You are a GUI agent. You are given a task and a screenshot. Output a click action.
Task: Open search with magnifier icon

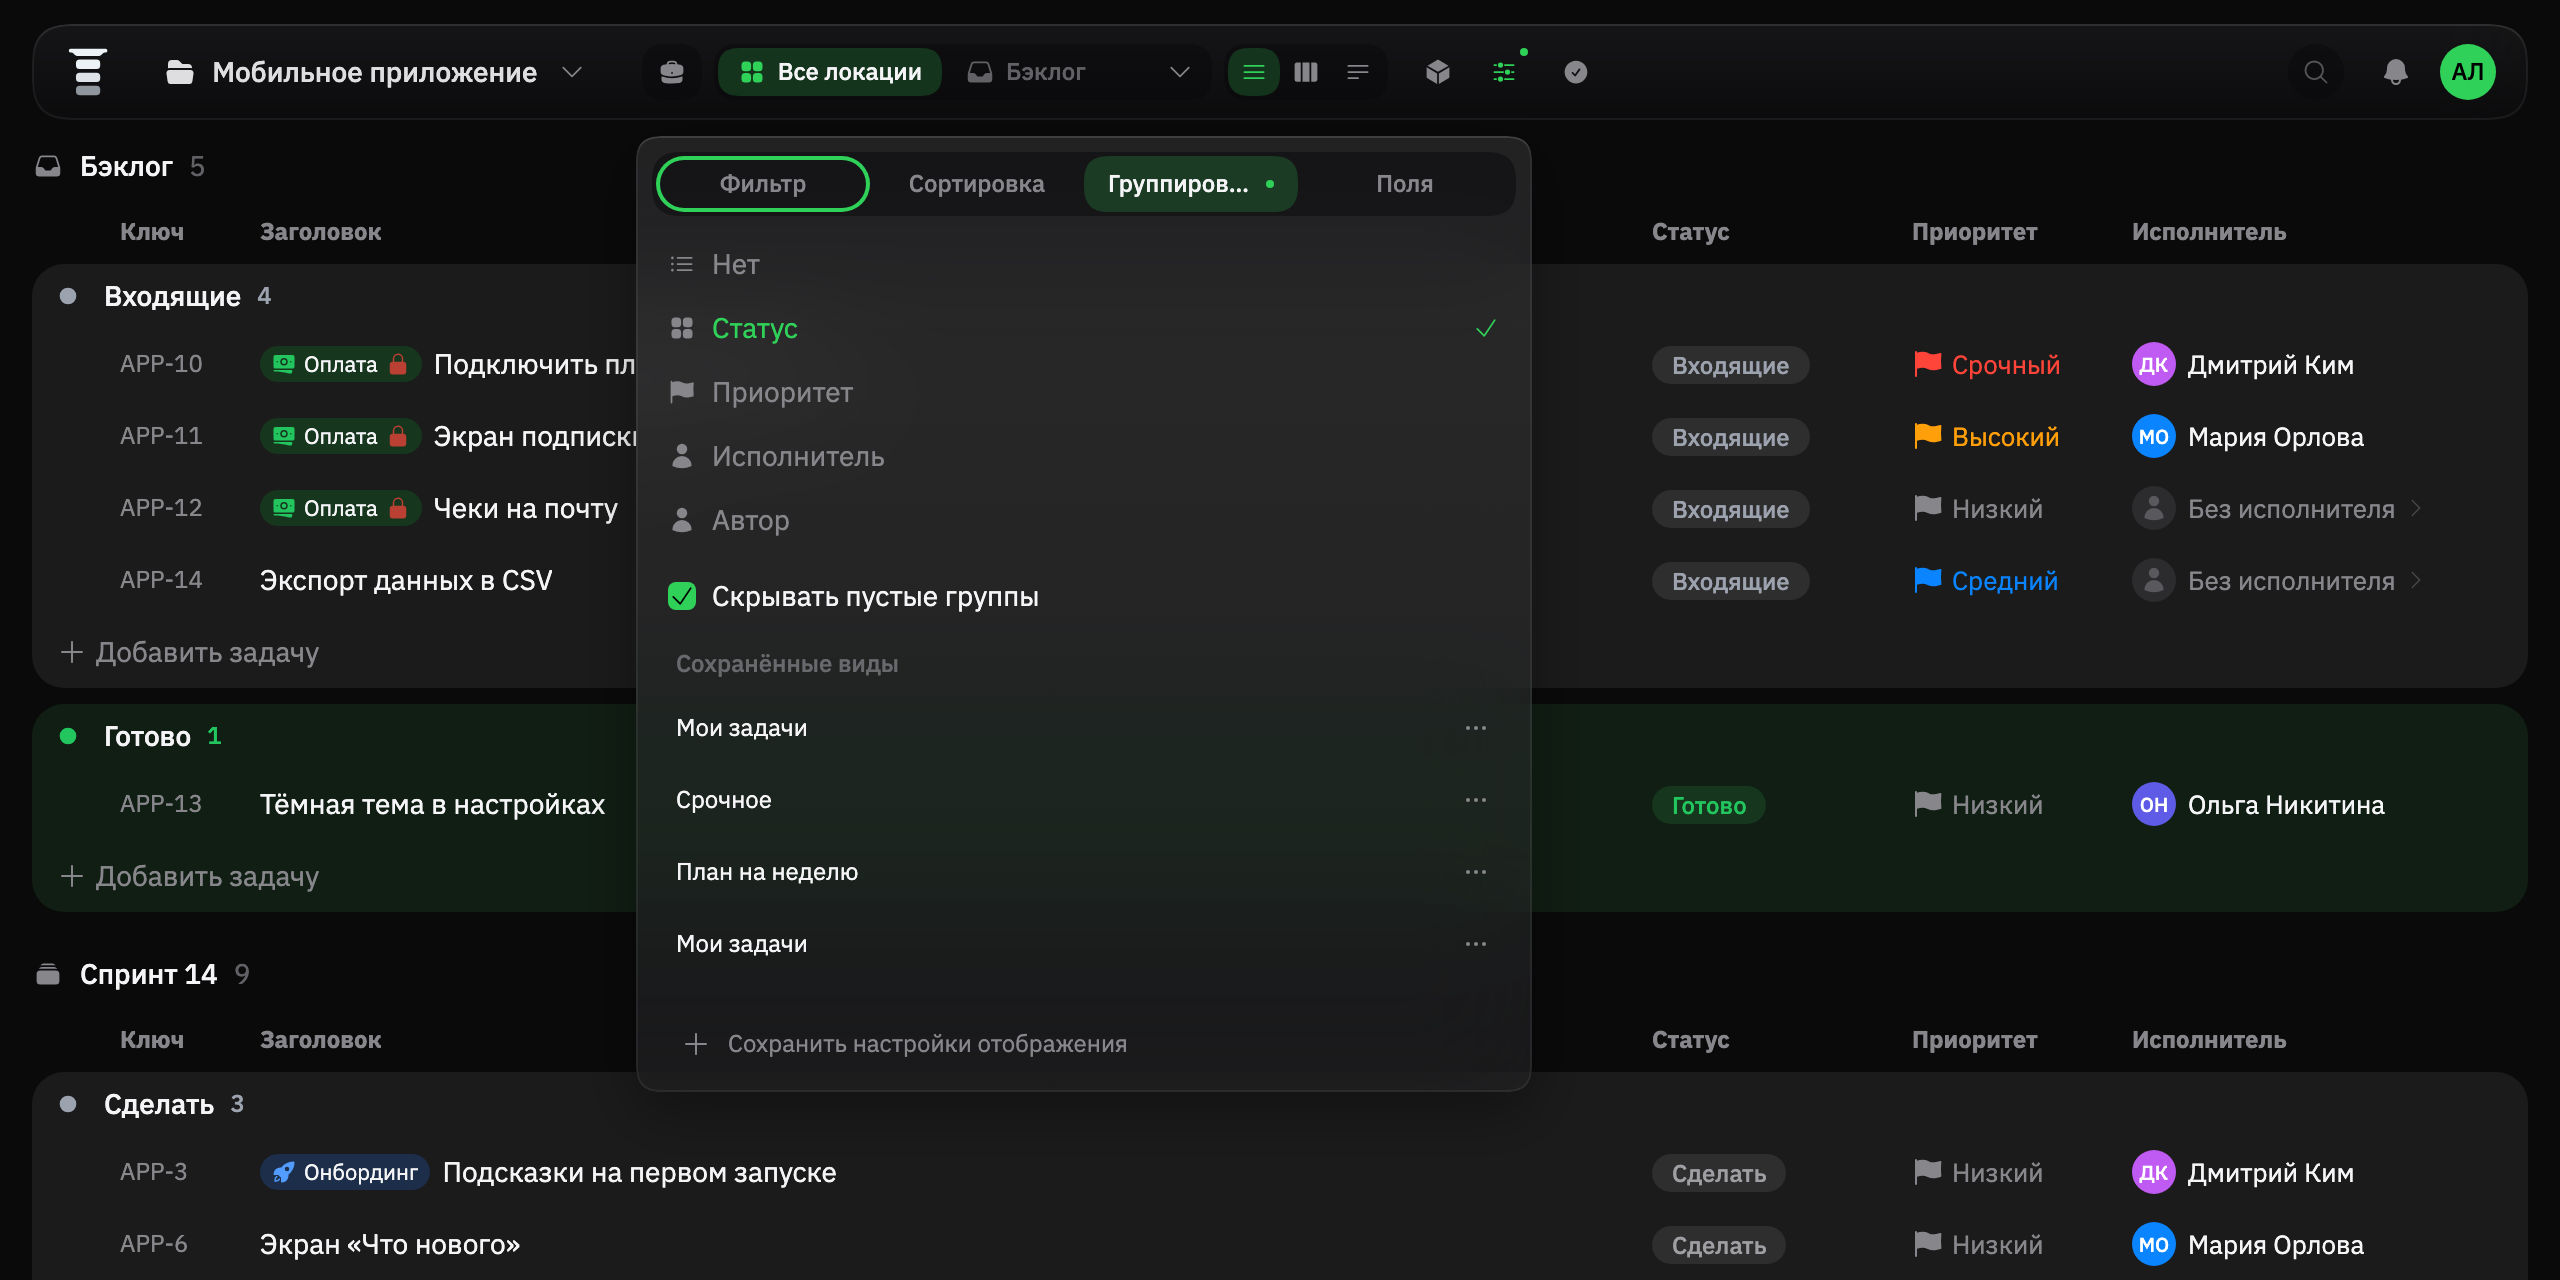2316,72
